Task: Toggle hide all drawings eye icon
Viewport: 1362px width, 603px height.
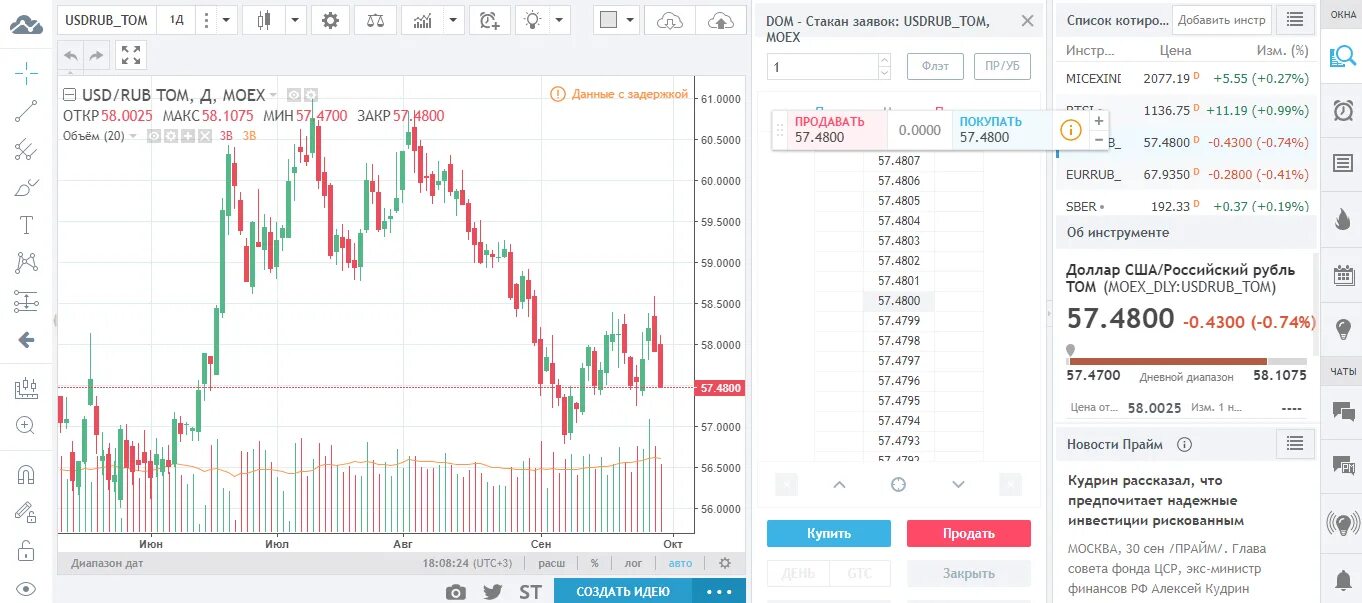Action: 27,589
